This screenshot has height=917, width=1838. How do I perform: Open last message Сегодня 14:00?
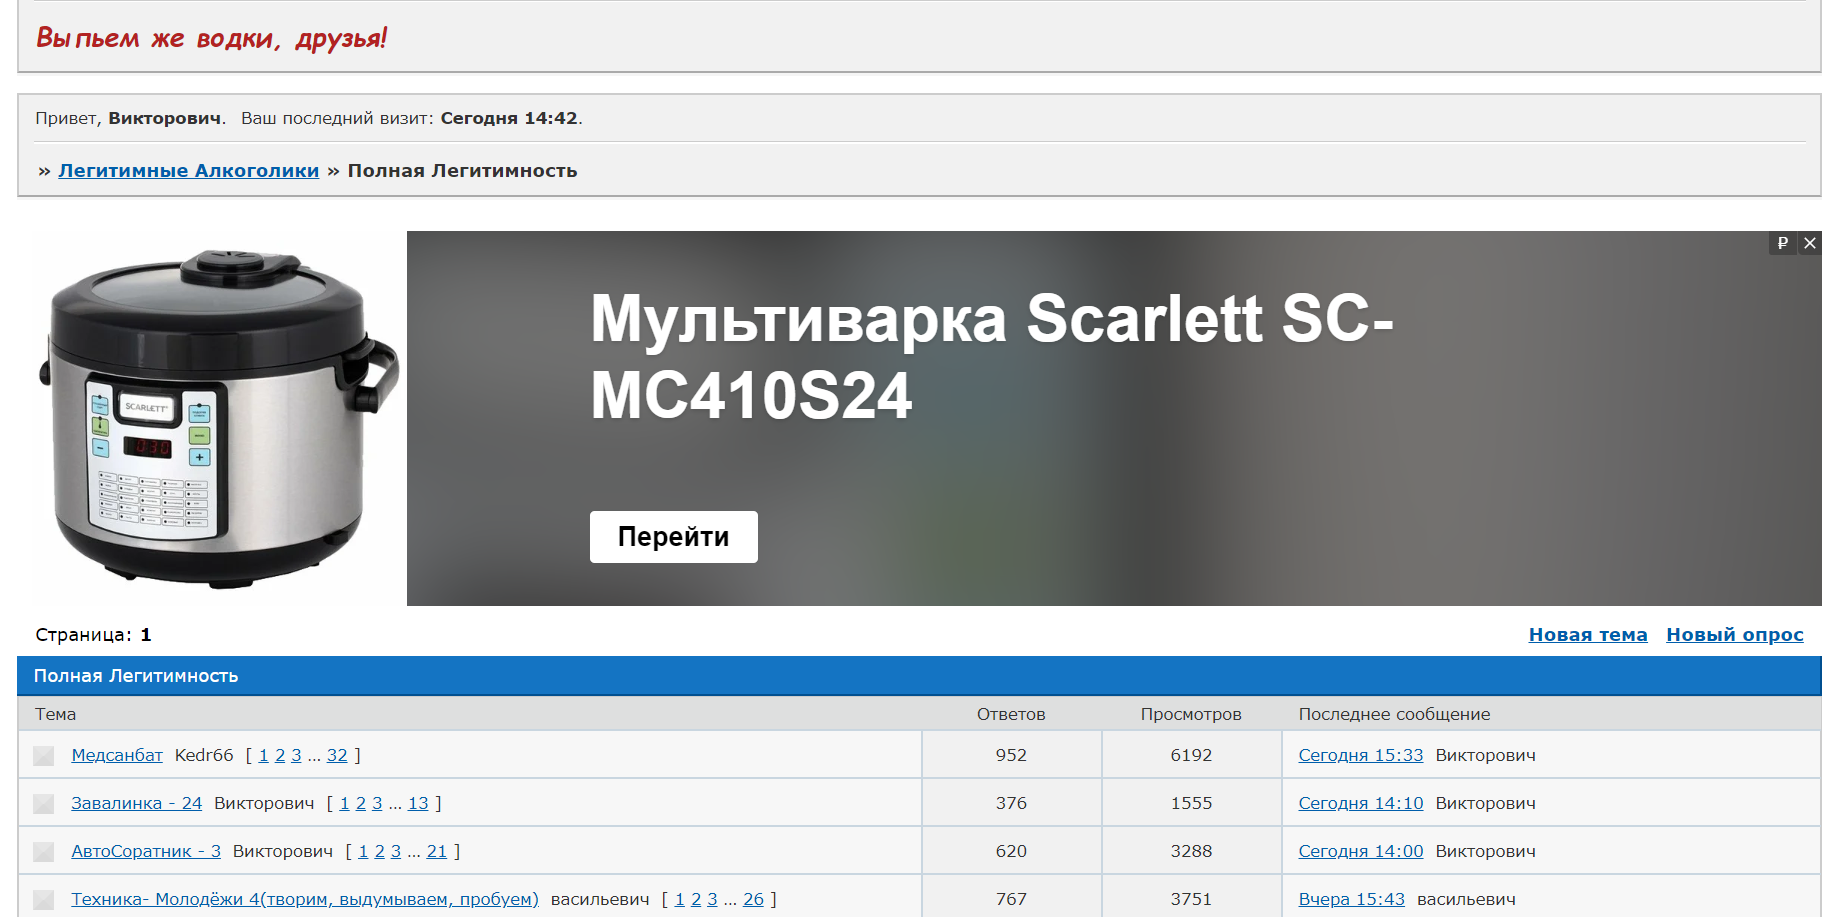(1361, 851)
